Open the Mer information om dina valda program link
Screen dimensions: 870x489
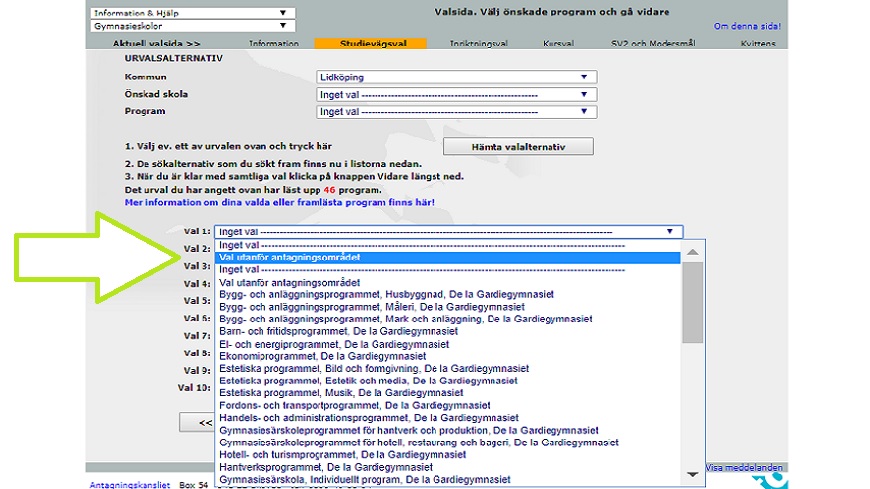[280, 202]
